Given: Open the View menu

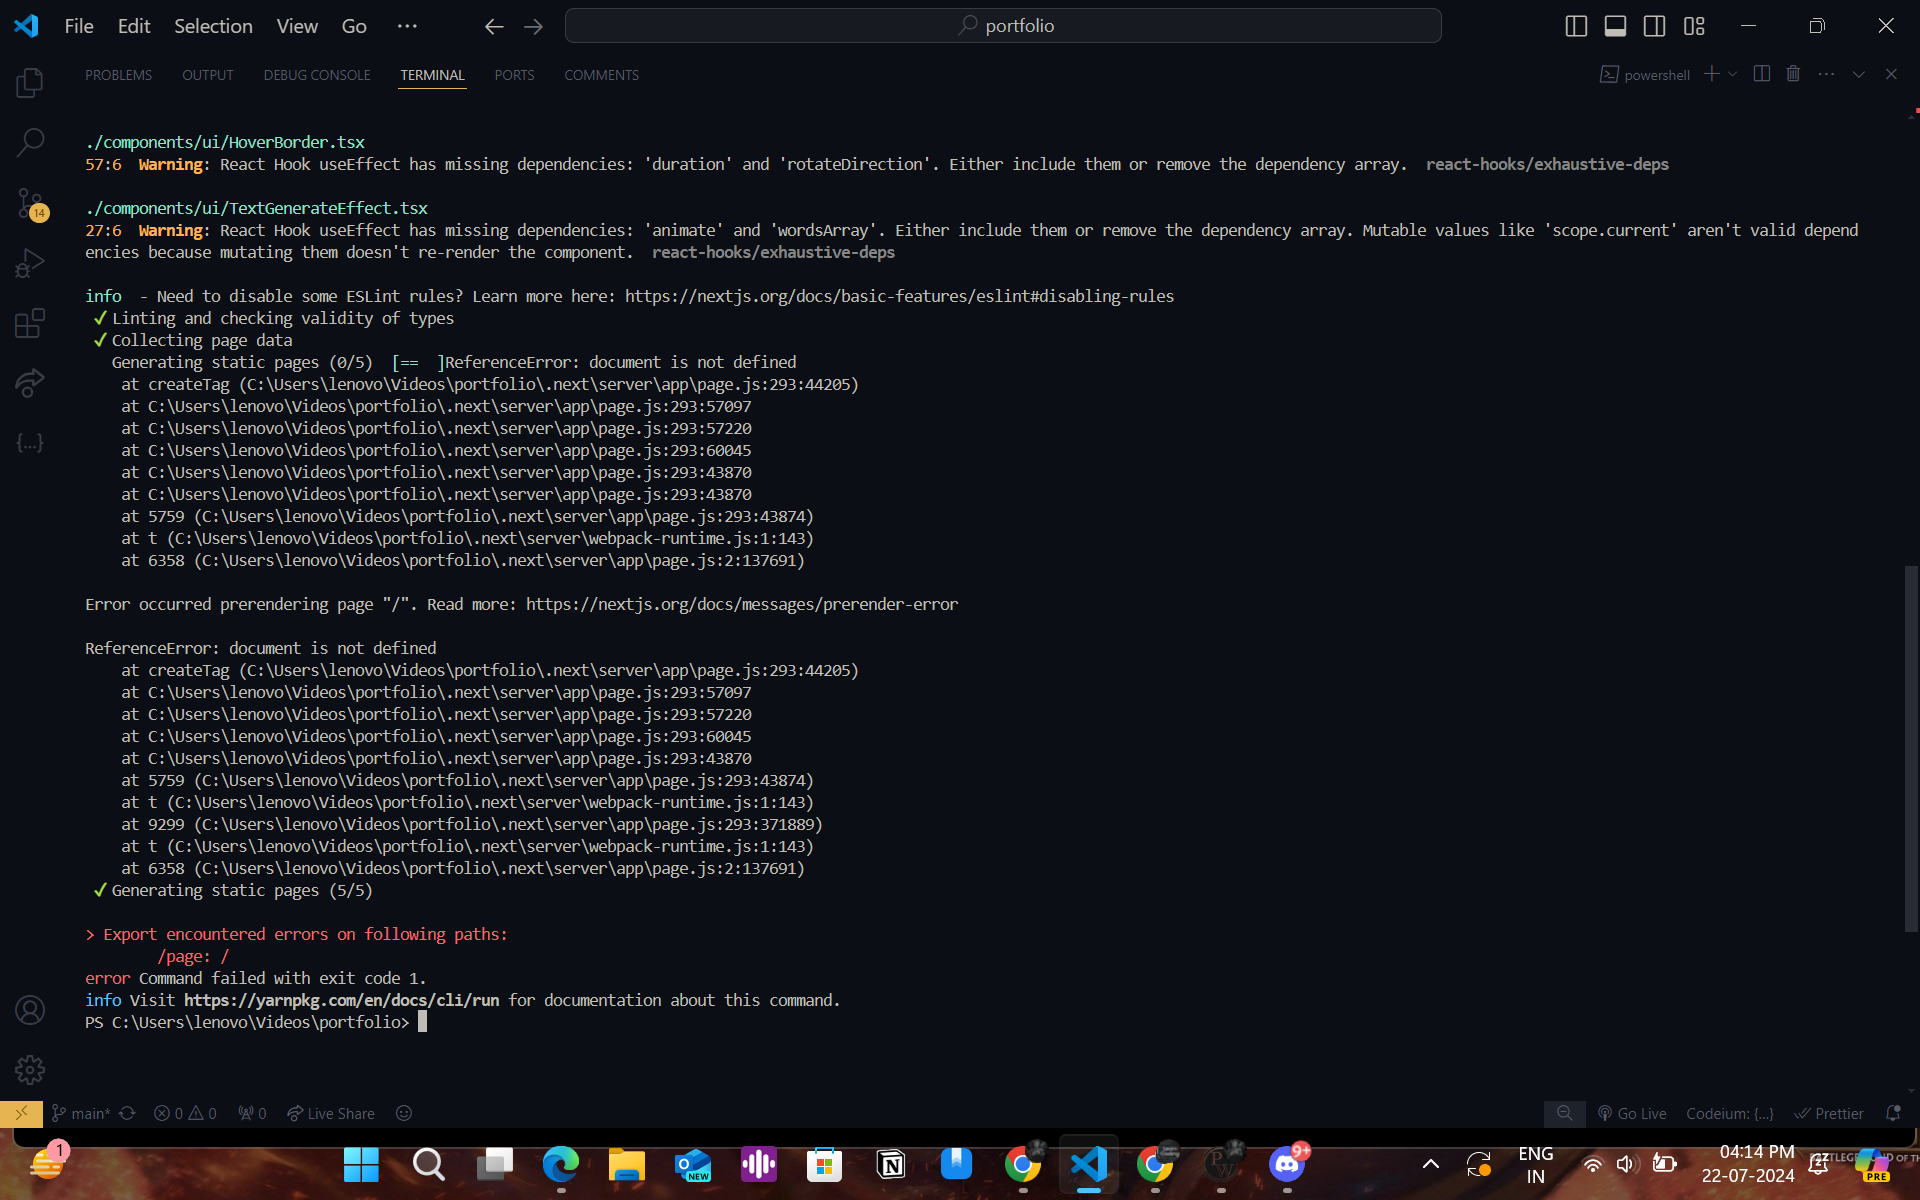Looking at the screenshot, I should point(296,26).
